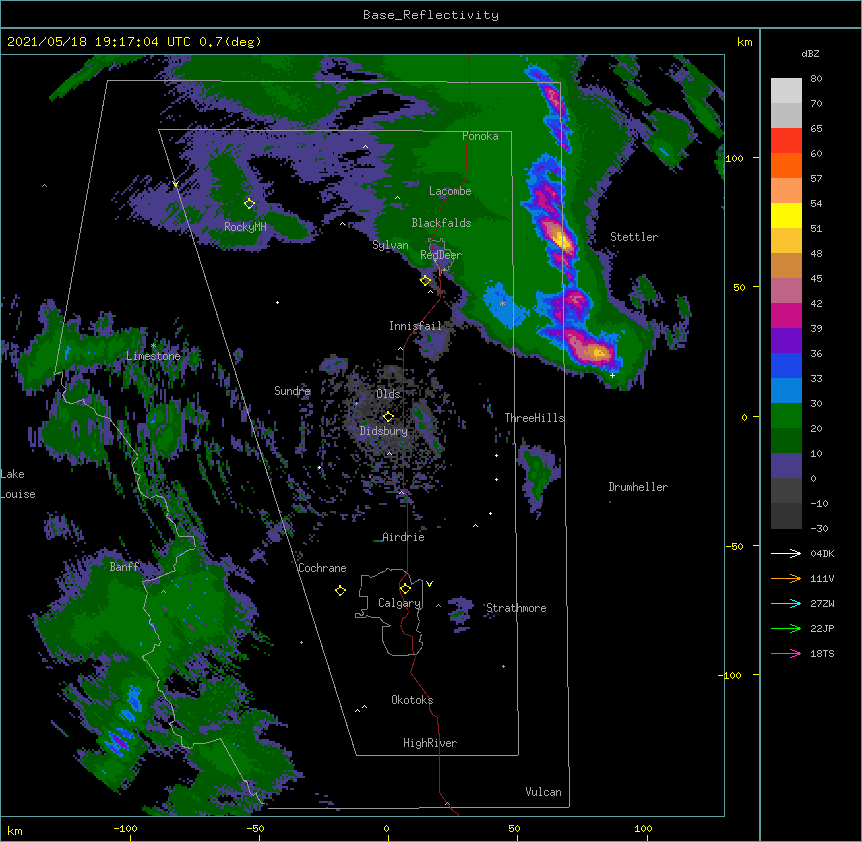Click the dBZ legend heading
Image resolution: width=862 pixels, height=842 pixels.
810,53
